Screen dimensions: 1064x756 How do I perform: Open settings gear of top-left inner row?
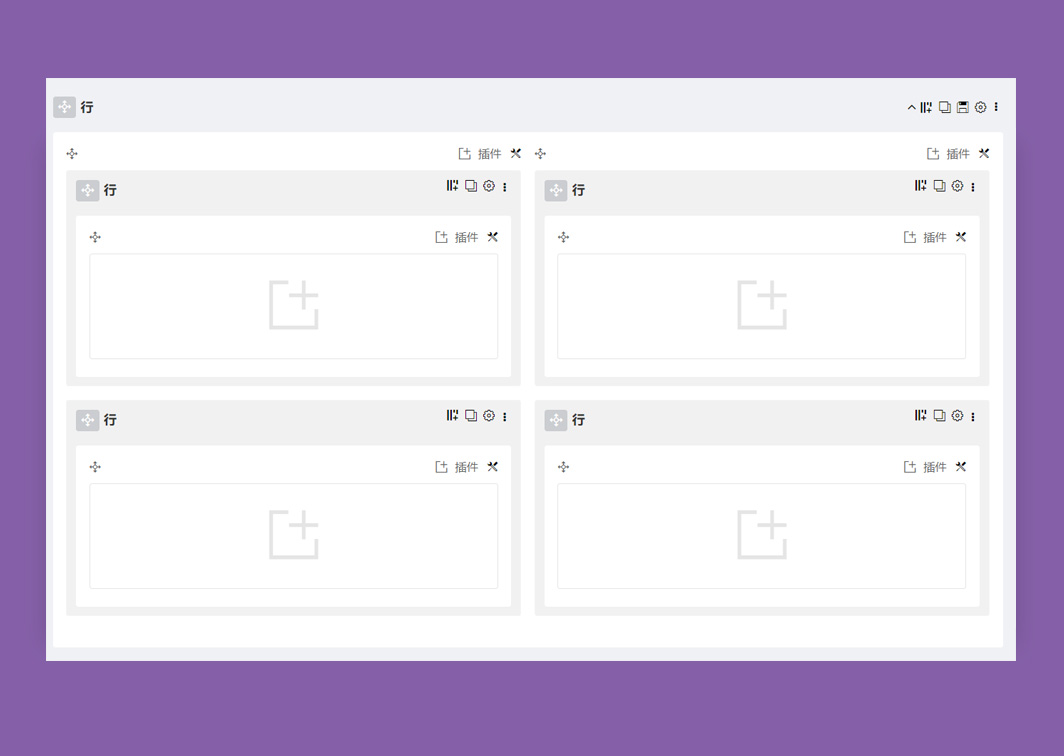click(489, 186)
